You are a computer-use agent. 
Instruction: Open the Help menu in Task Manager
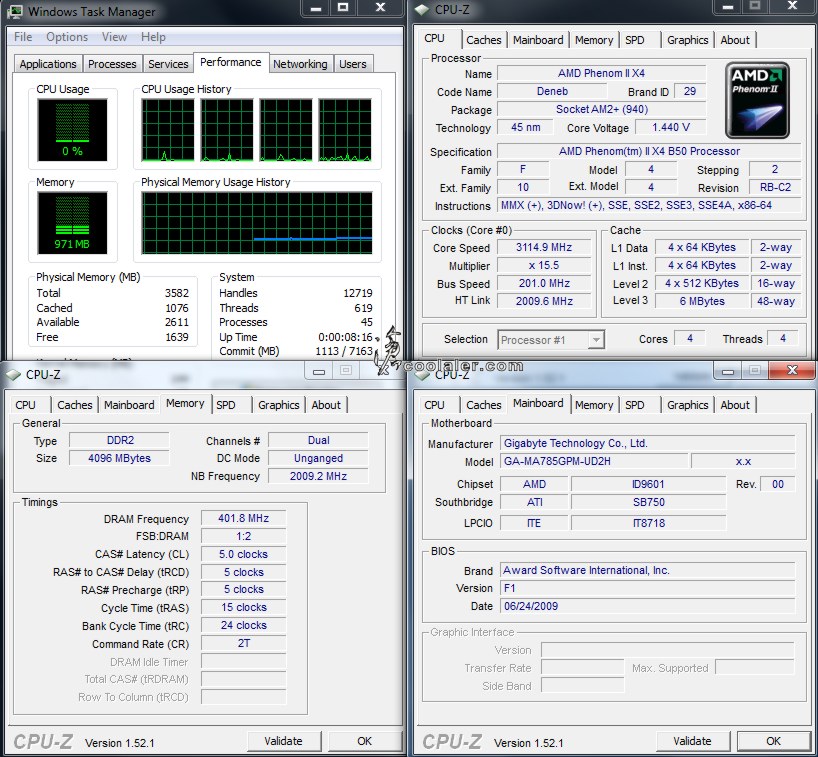tap(153, 37)
